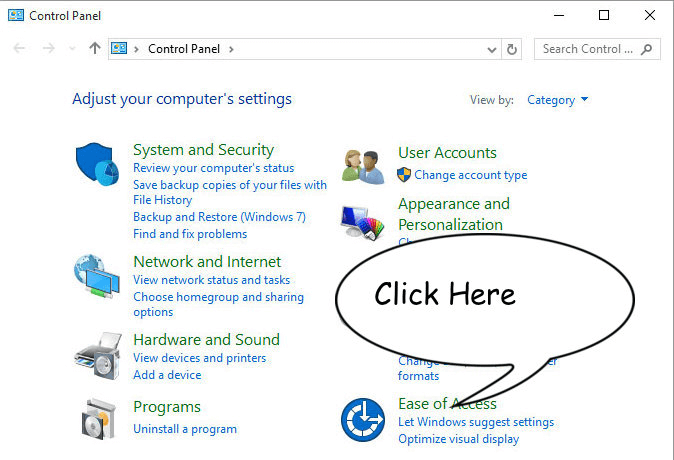Expand the recent locations chevron
This screenshot has width=674, height=460.
click(71, 49)
